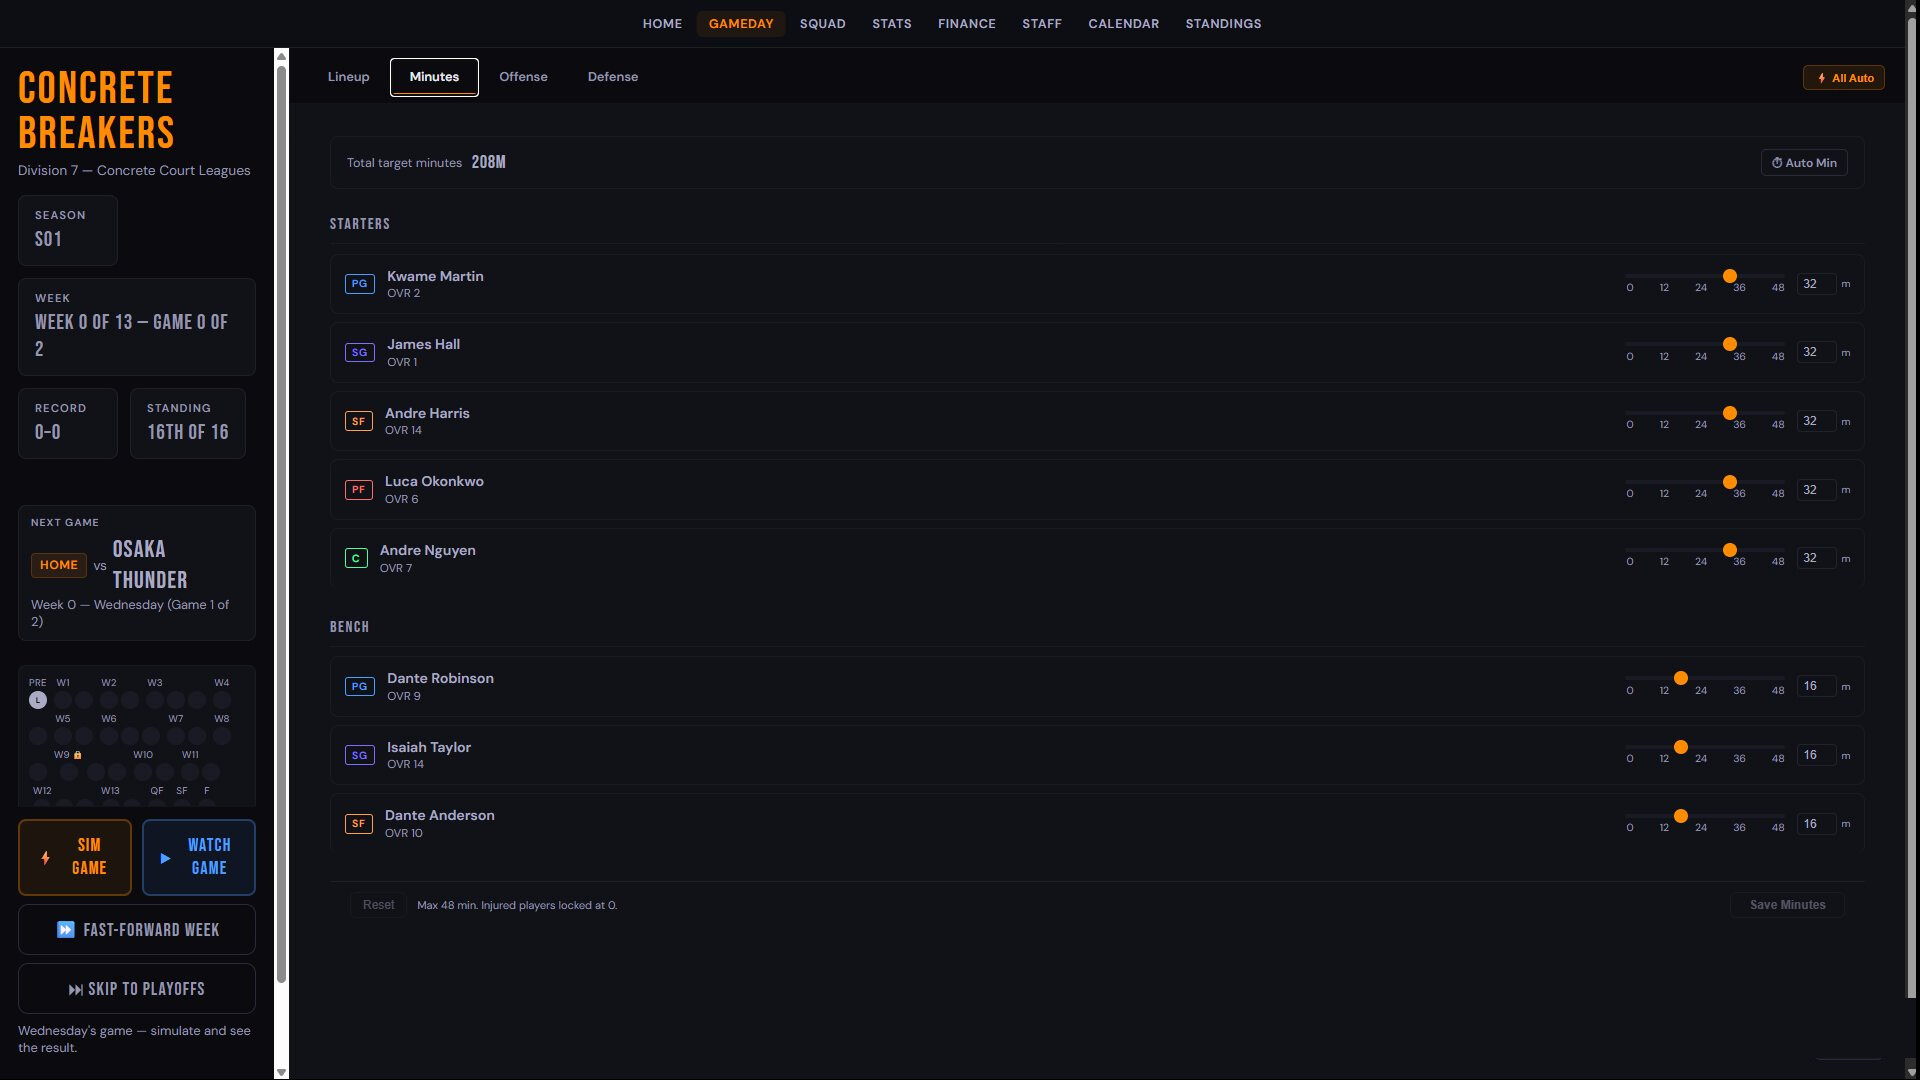Click the lock icon beside W9
The height and width of the screenshot is (1080, 1920).
point(78,755)
